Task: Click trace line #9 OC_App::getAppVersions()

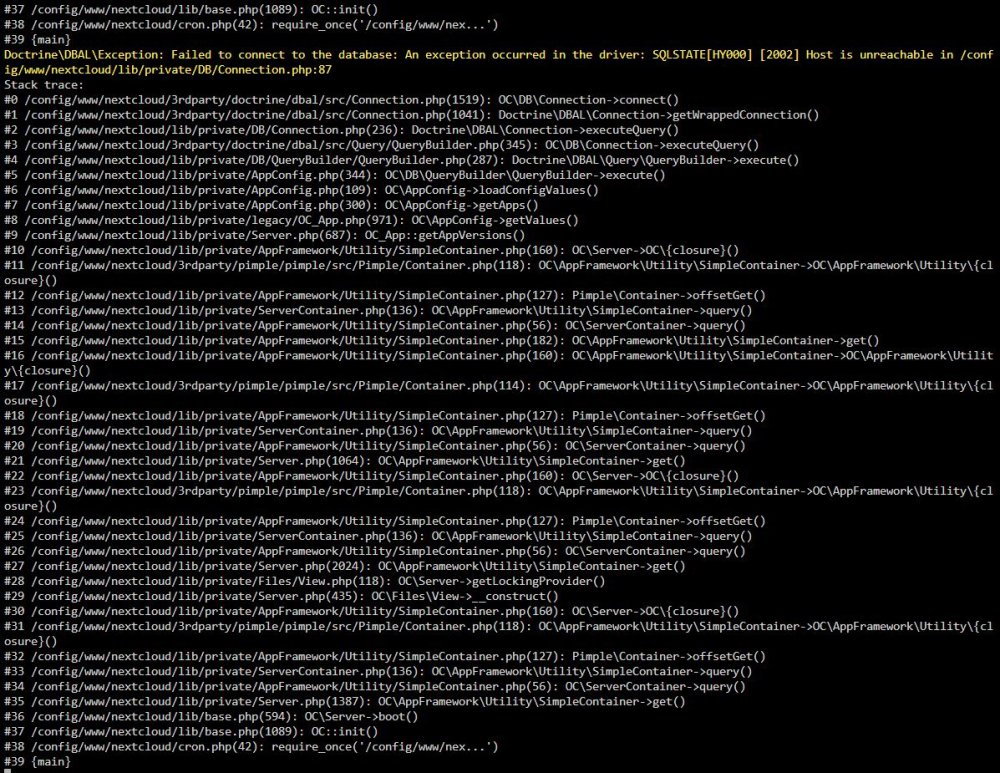Action: pos(265,235)
